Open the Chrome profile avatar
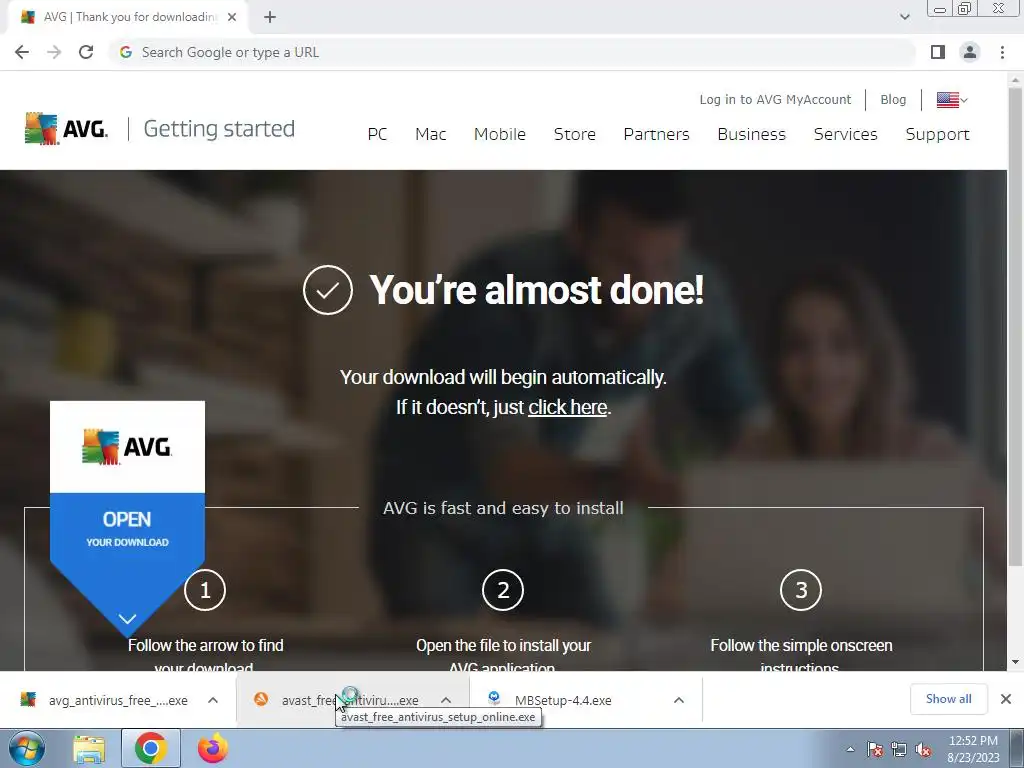The width and height of the screenshot is (1024, 768). 970,52
